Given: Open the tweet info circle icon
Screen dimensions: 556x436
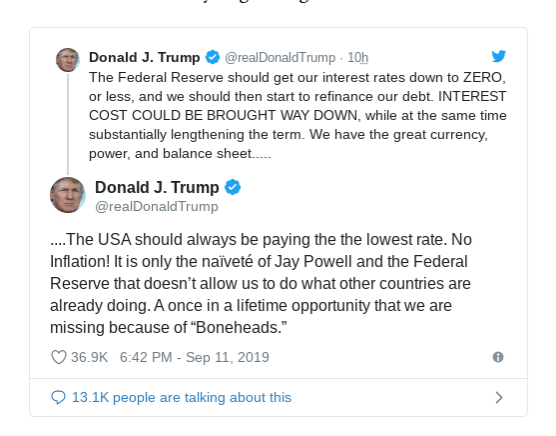Looking at the screenshot, I should tap(498, 357).
